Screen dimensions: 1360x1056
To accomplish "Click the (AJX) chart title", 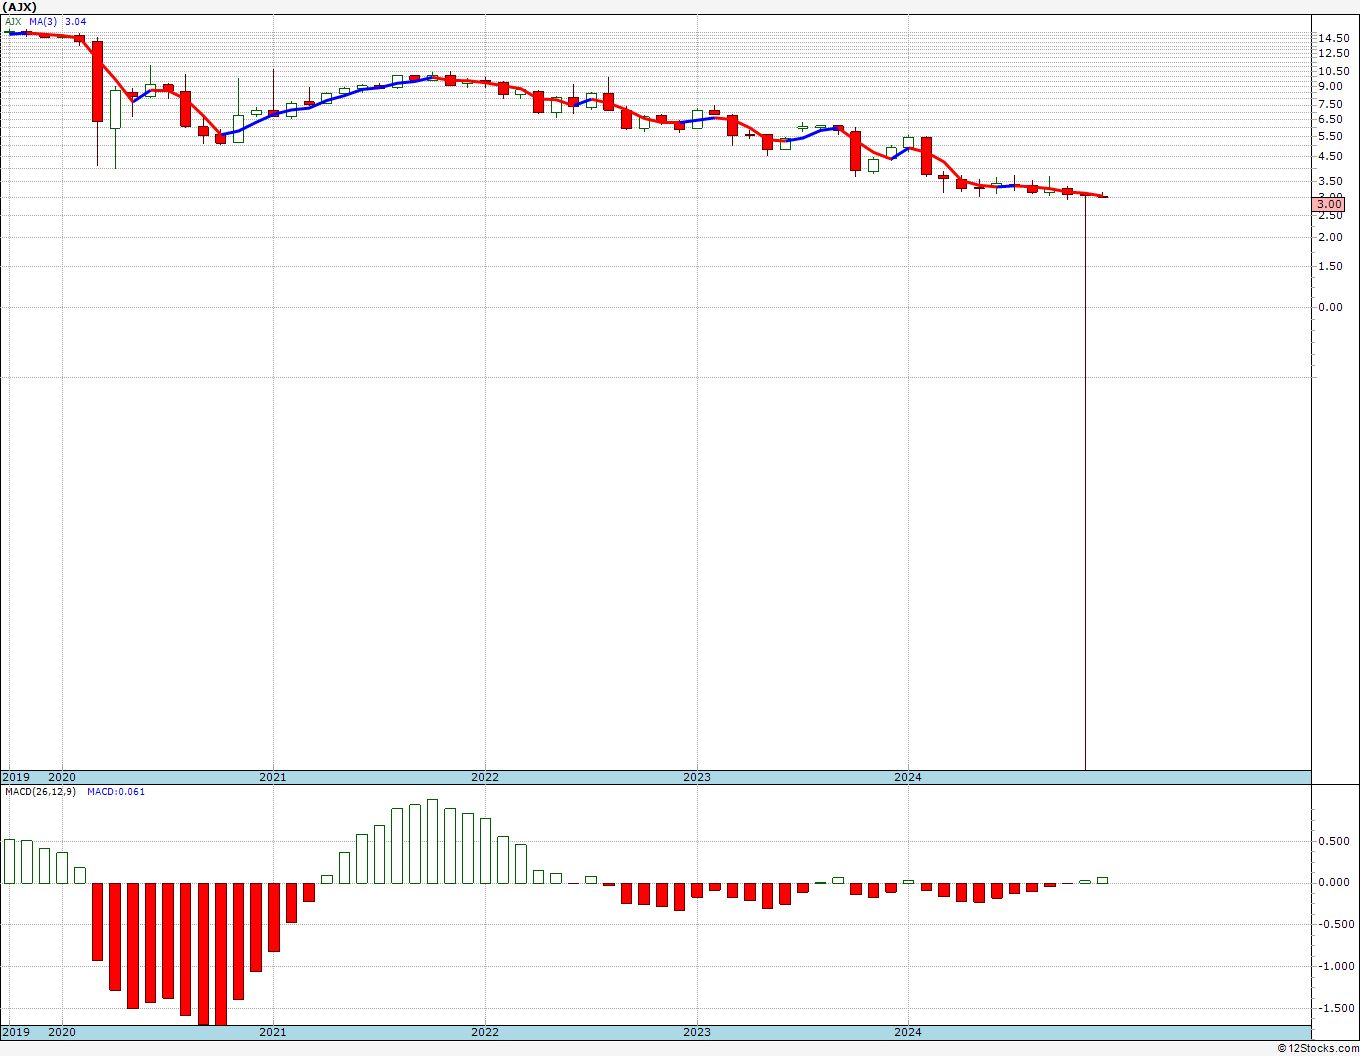I will coord(20,7).
